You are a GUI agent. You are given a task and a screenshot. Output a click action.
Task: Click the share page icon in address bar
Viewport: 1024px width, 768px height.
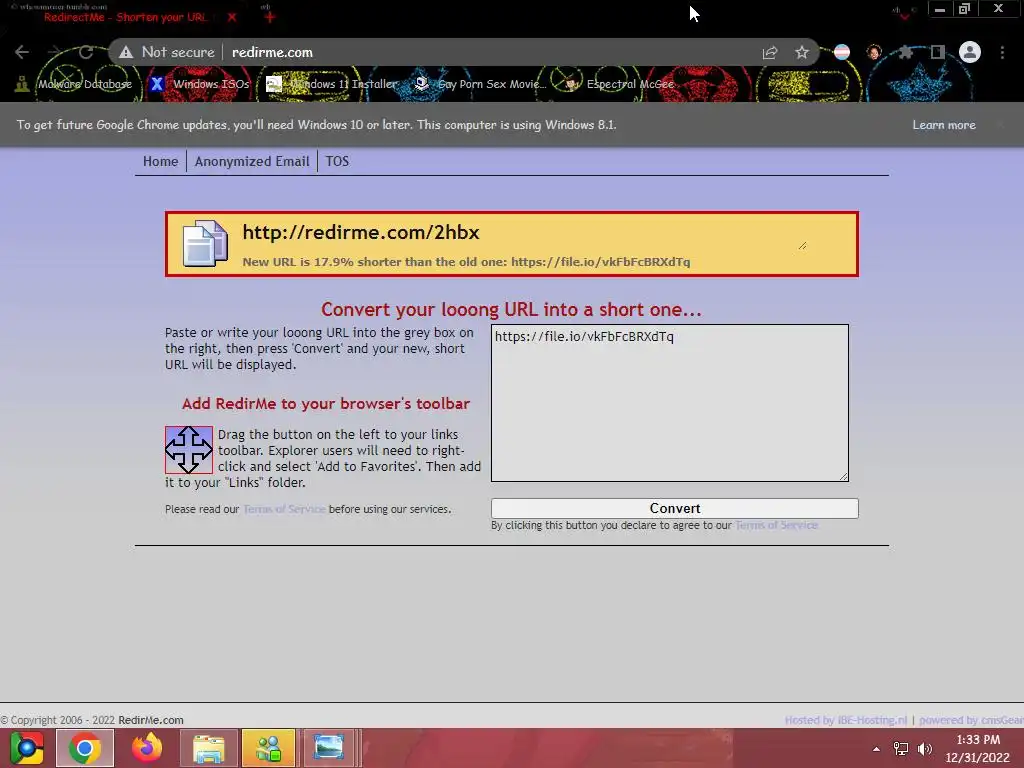click(x=770, y=52)
